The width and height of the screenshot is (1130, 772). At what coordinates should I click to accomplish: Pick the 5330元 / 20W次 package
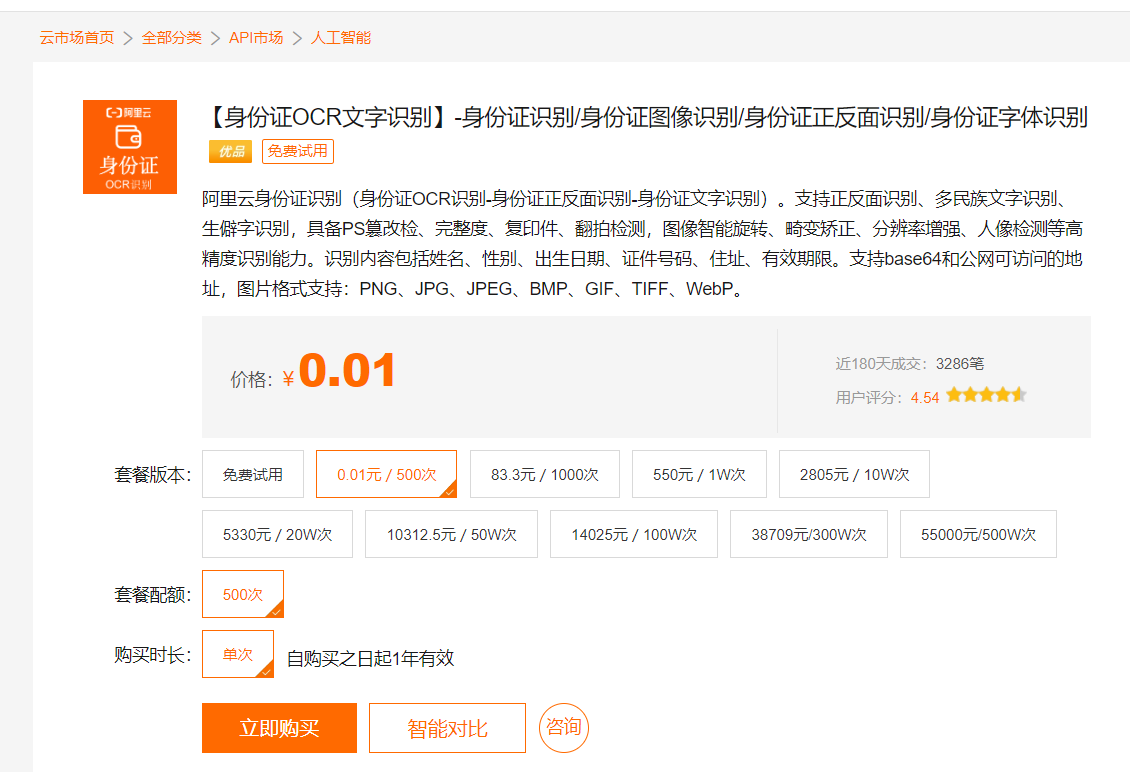click(x=277, y=534)
